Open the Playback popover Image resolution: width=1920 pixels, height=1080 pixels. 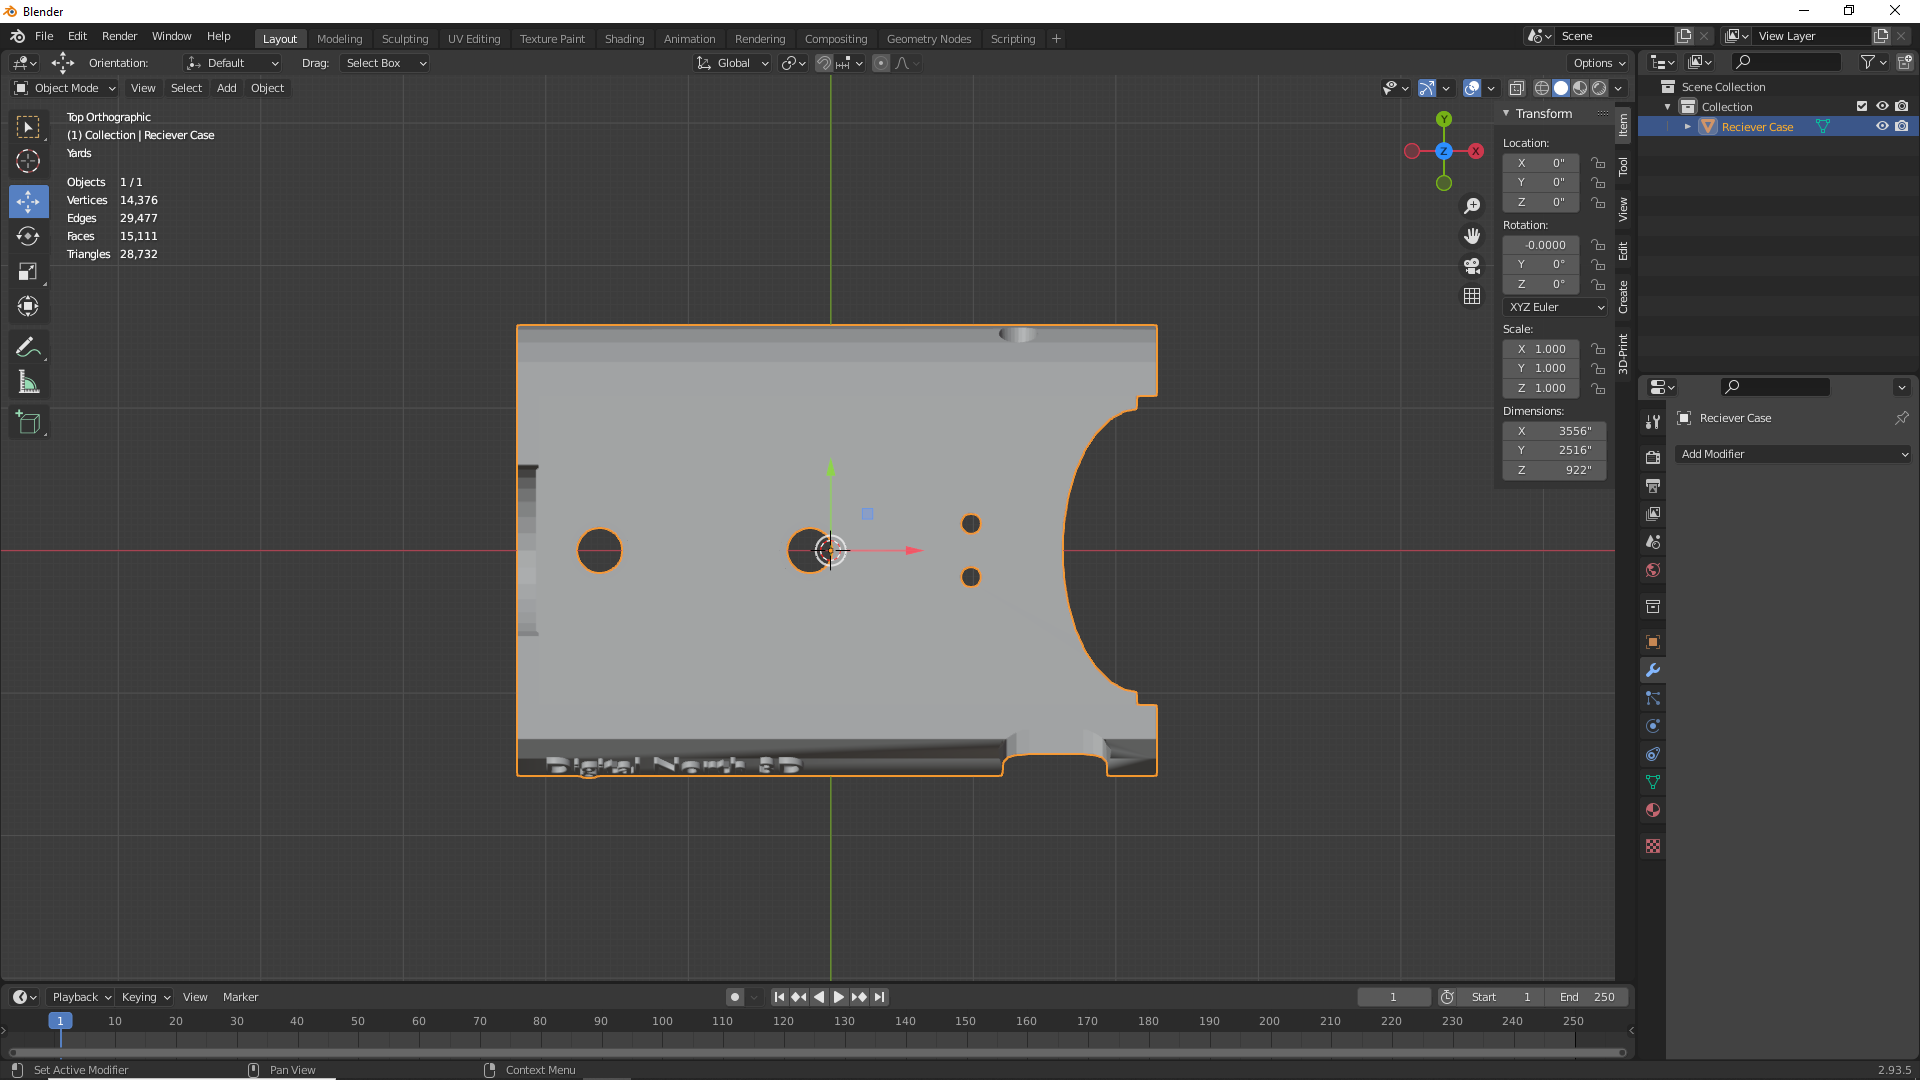pyautogui.click(x=81, y=997)
